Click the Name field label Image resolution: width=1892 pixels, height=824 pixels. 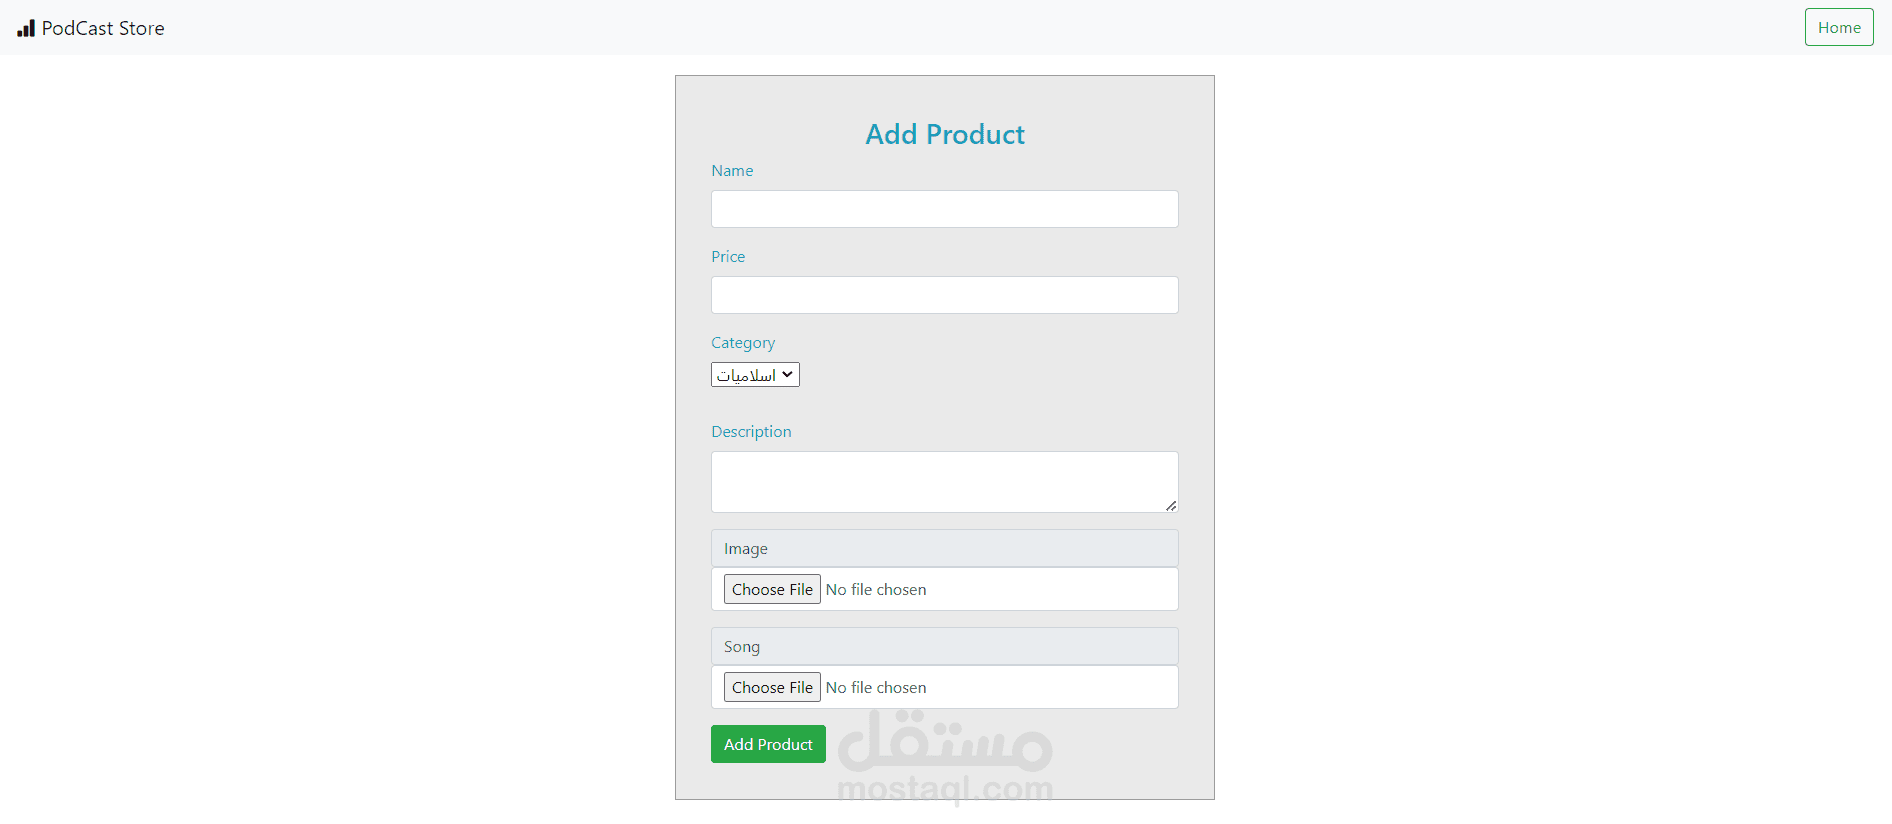pos(732,171)
